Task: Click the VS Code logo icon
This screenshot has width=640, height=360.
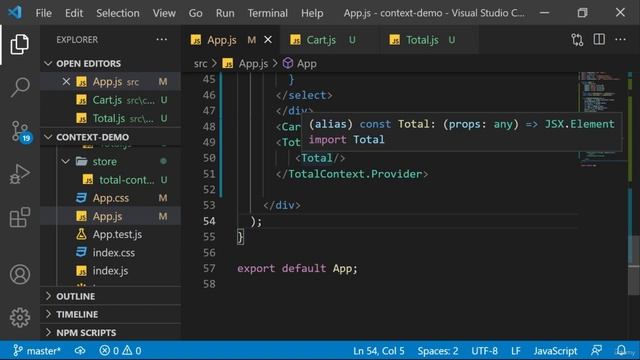Action: (15, 13)
